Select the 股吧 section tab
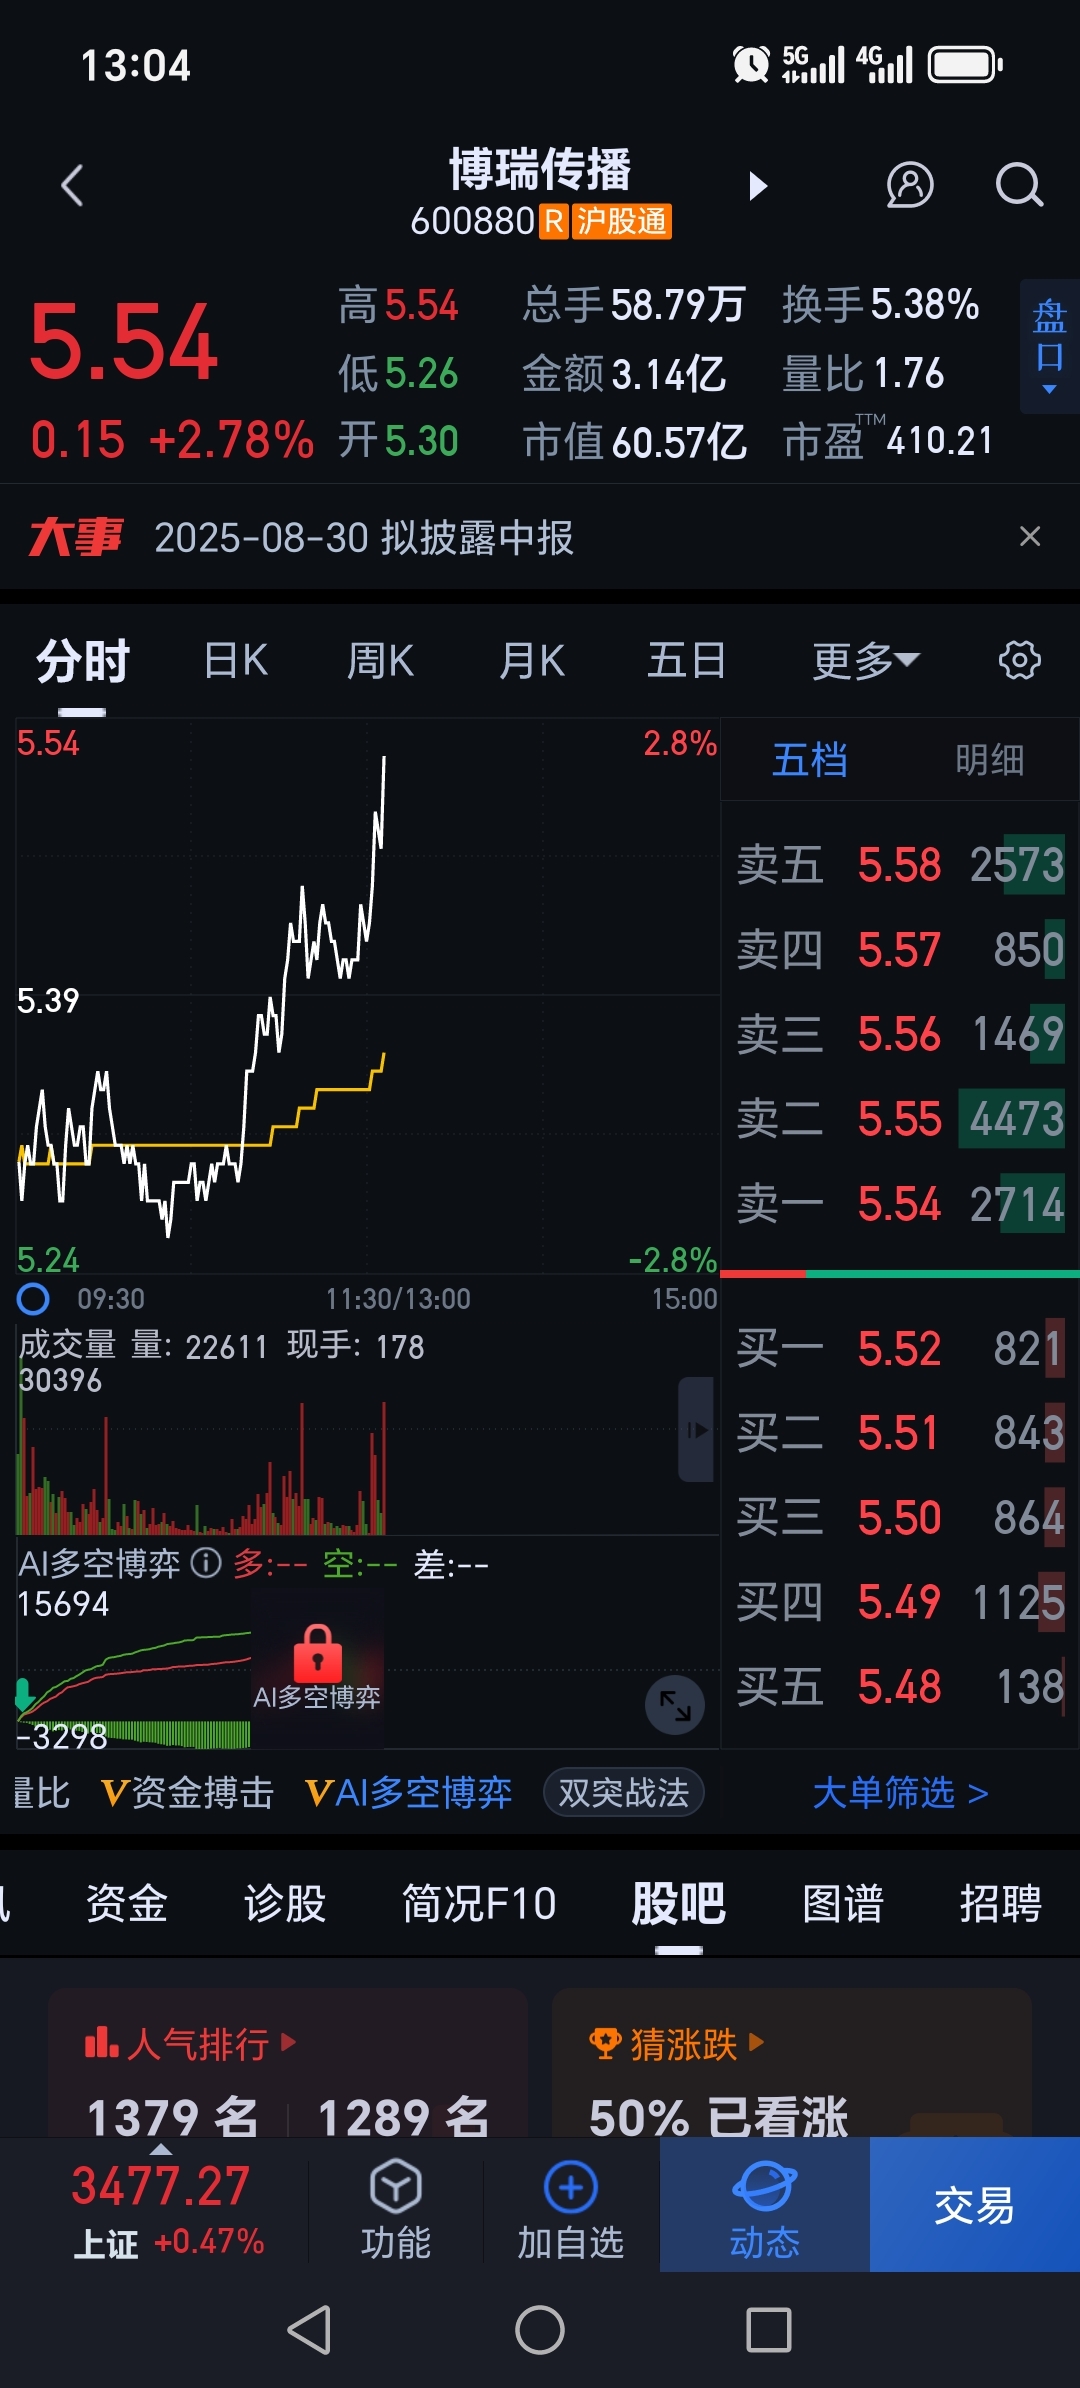Screen dimensions: 1080x2388 click(679, 1903)
